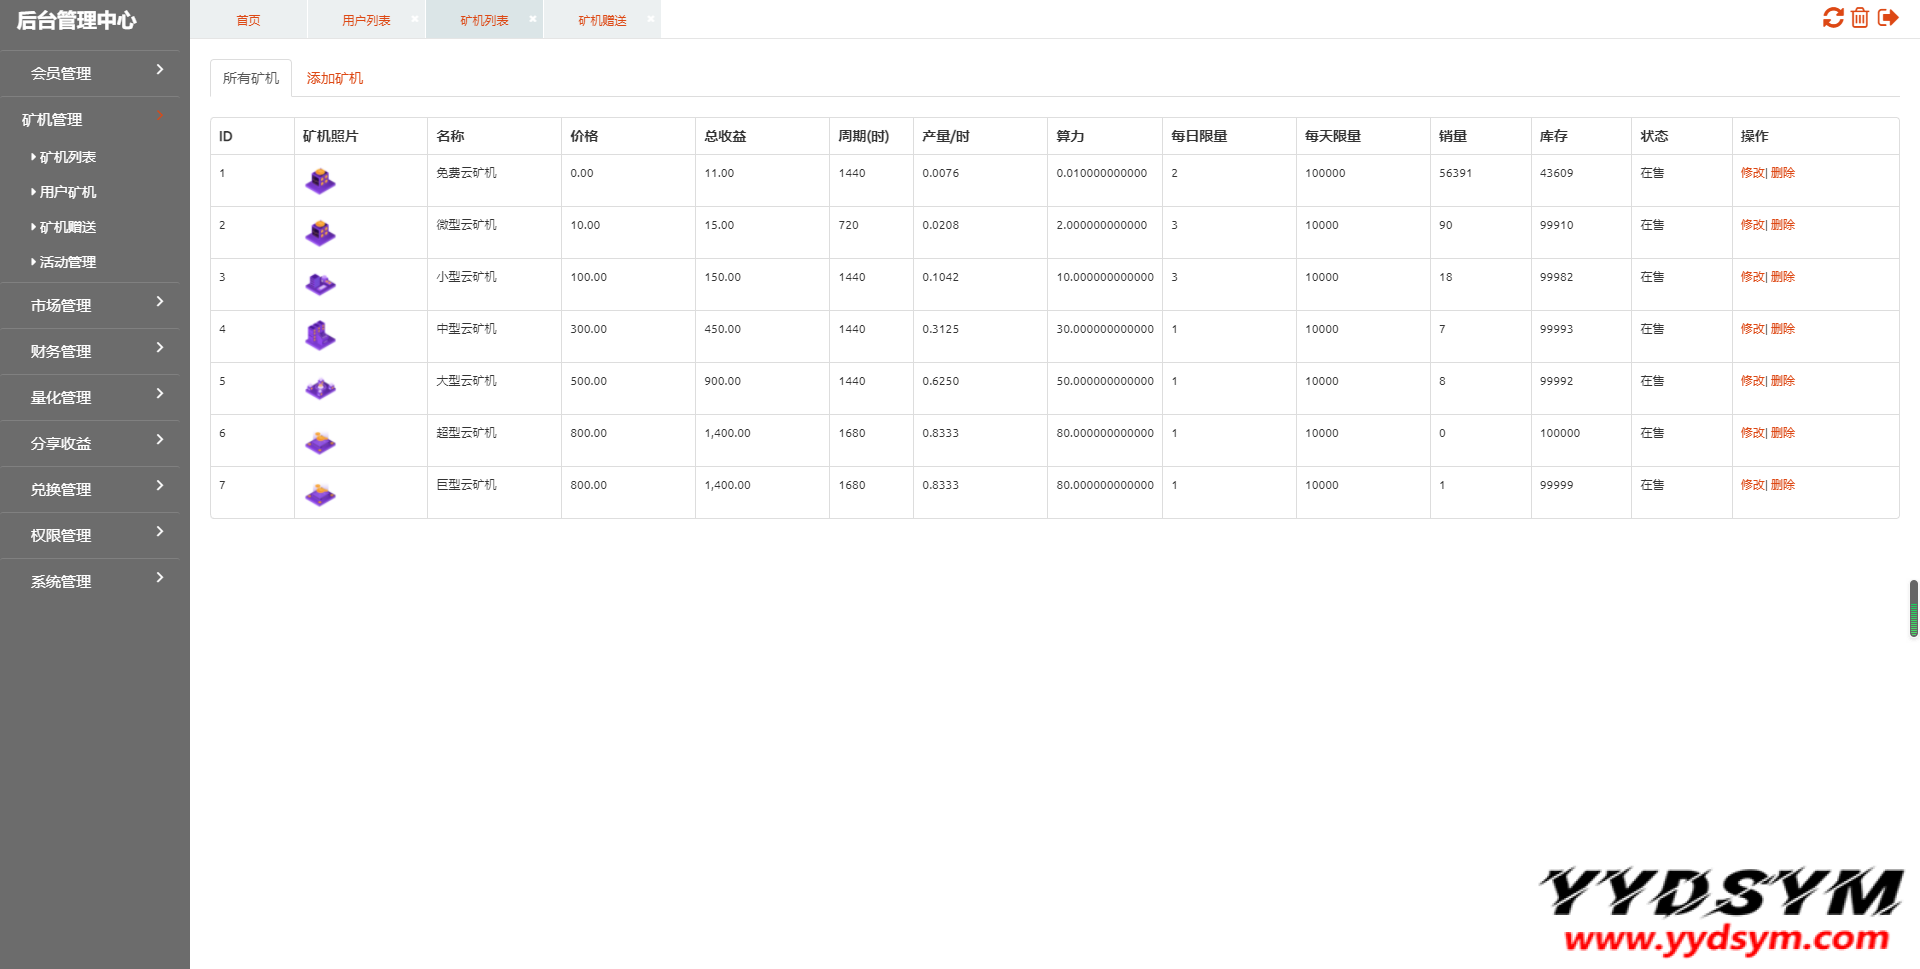Click the green vertical scrollbar handle
This screenshot has width=1920, height=969.
[x=1913, y=608]
